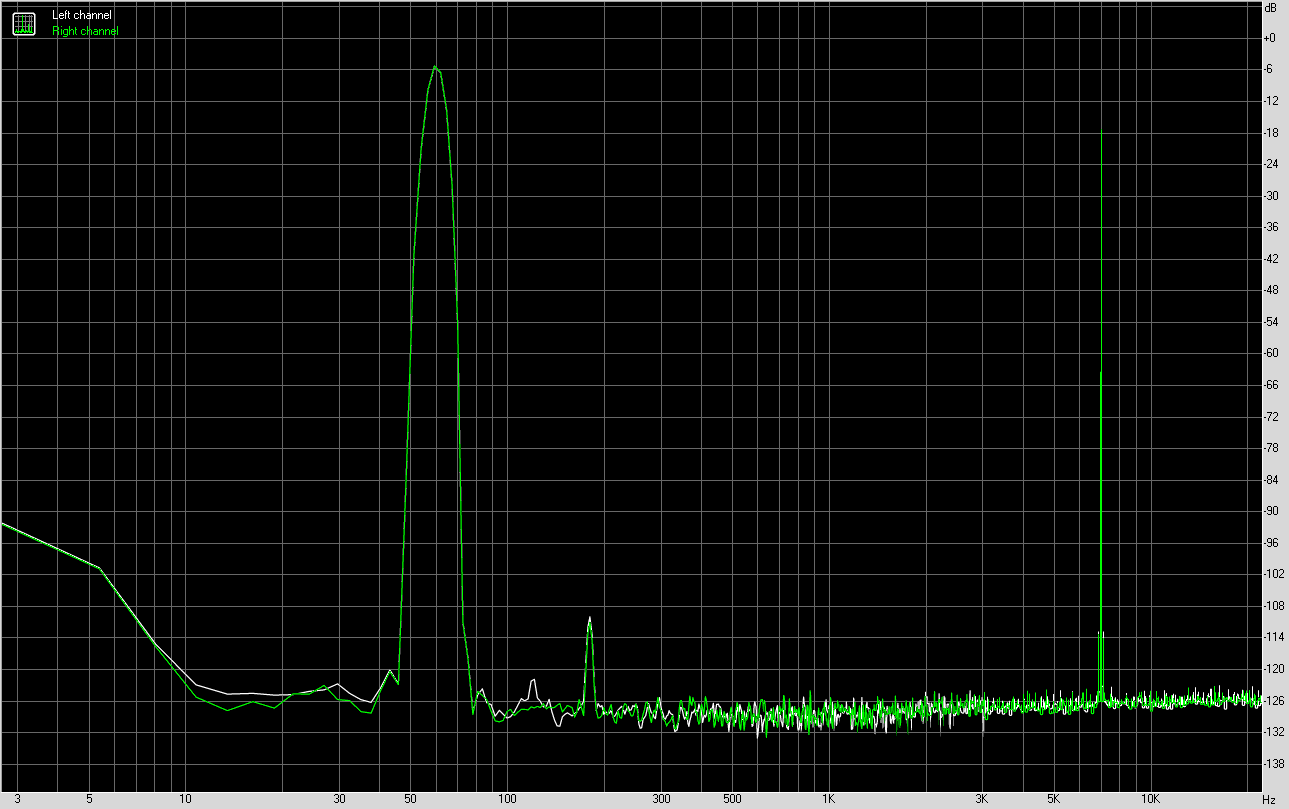Click the "-18" dB axis value
Image resolution: width=1289 pixels, height=809 pixels.
pyautogui.click(x=1272, y=133)
